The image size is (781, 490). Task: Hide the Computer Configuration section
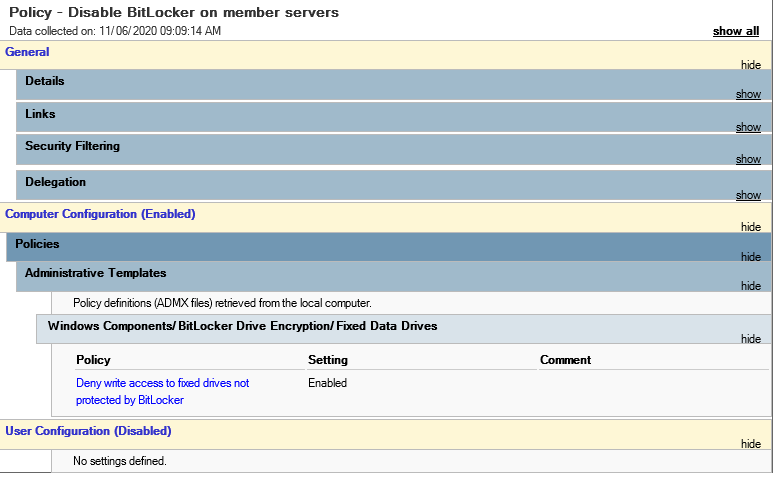[751, 227]
